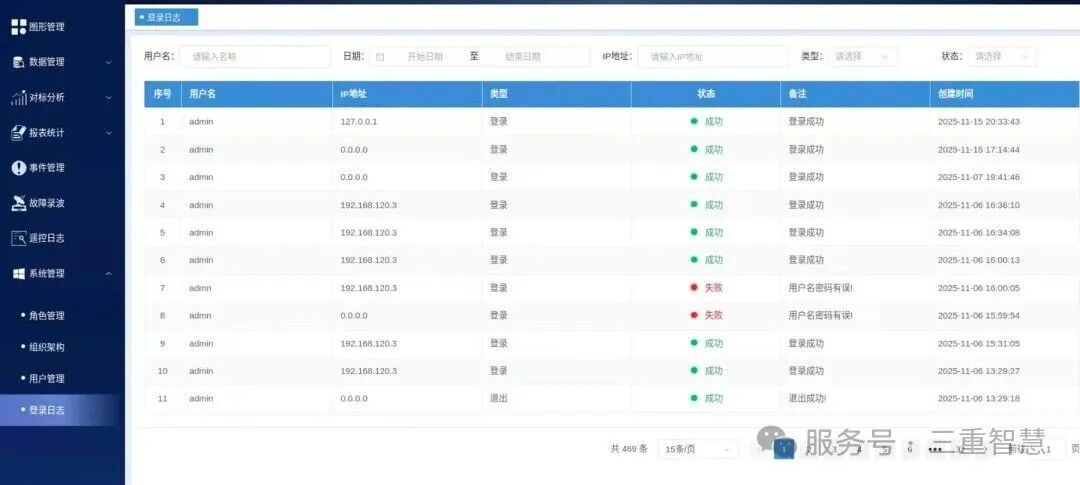Click the calendar icon in date filter

pyautogui.click(x=380, y=56)
